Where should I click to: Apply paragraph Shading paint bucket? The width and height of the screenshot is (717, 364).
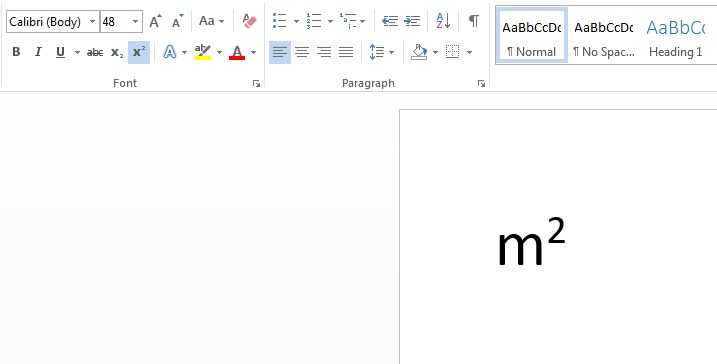click(418, 52)
